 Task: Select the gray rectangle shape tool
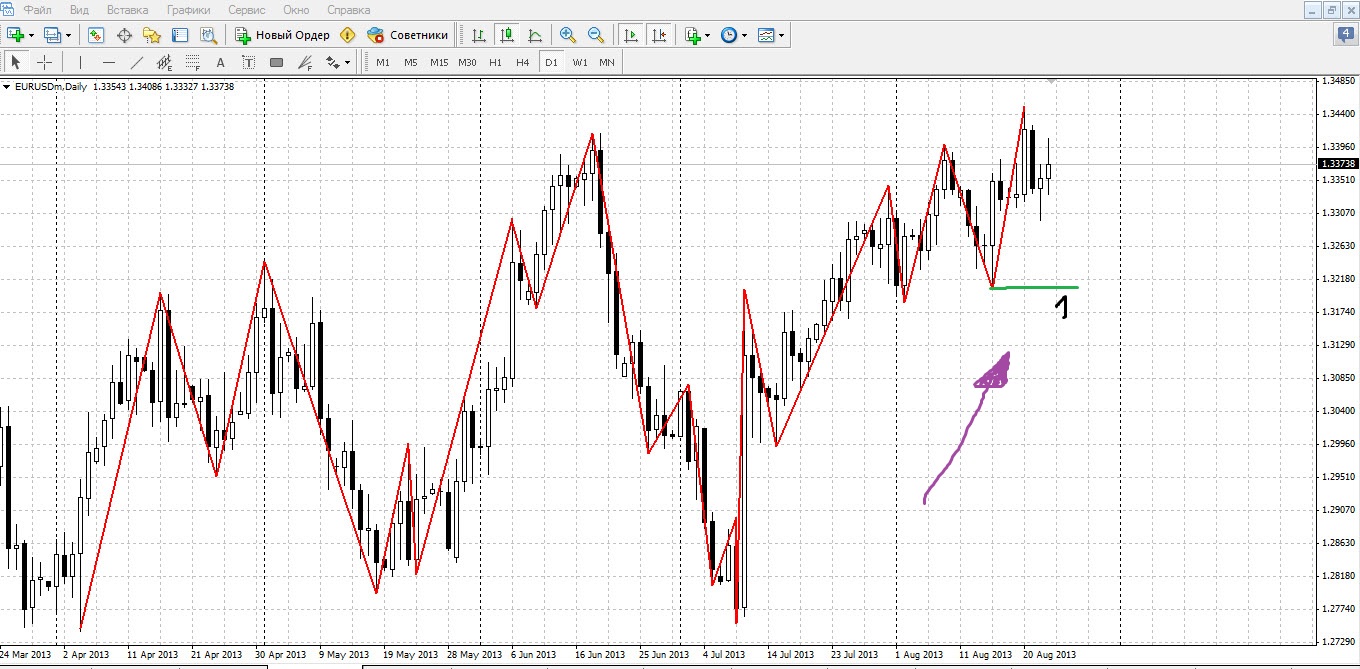277,62
